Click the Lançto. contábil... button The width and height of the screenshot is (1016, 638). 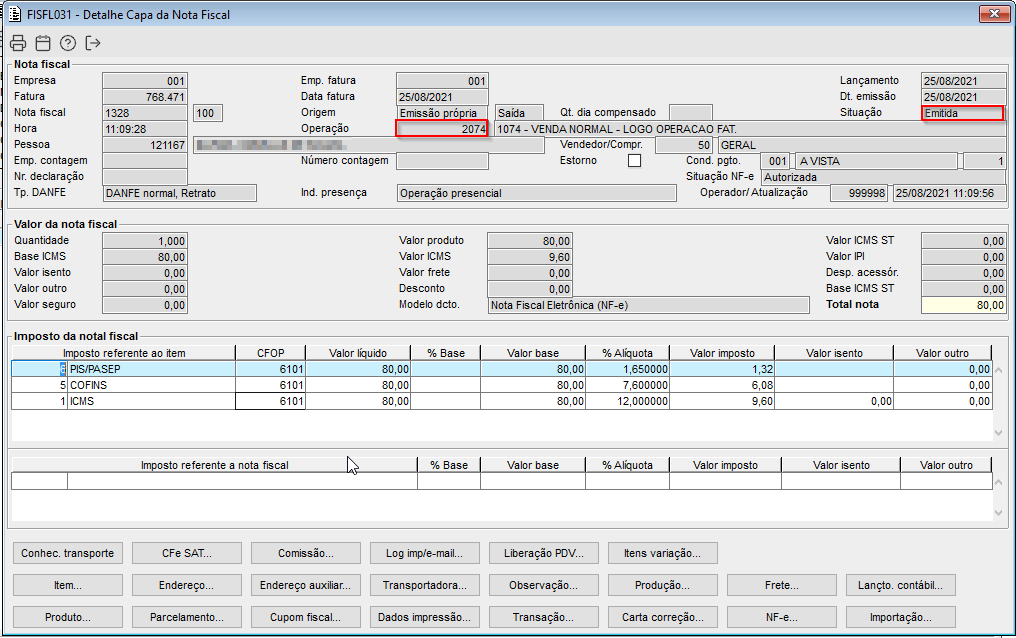pos(900,585)
